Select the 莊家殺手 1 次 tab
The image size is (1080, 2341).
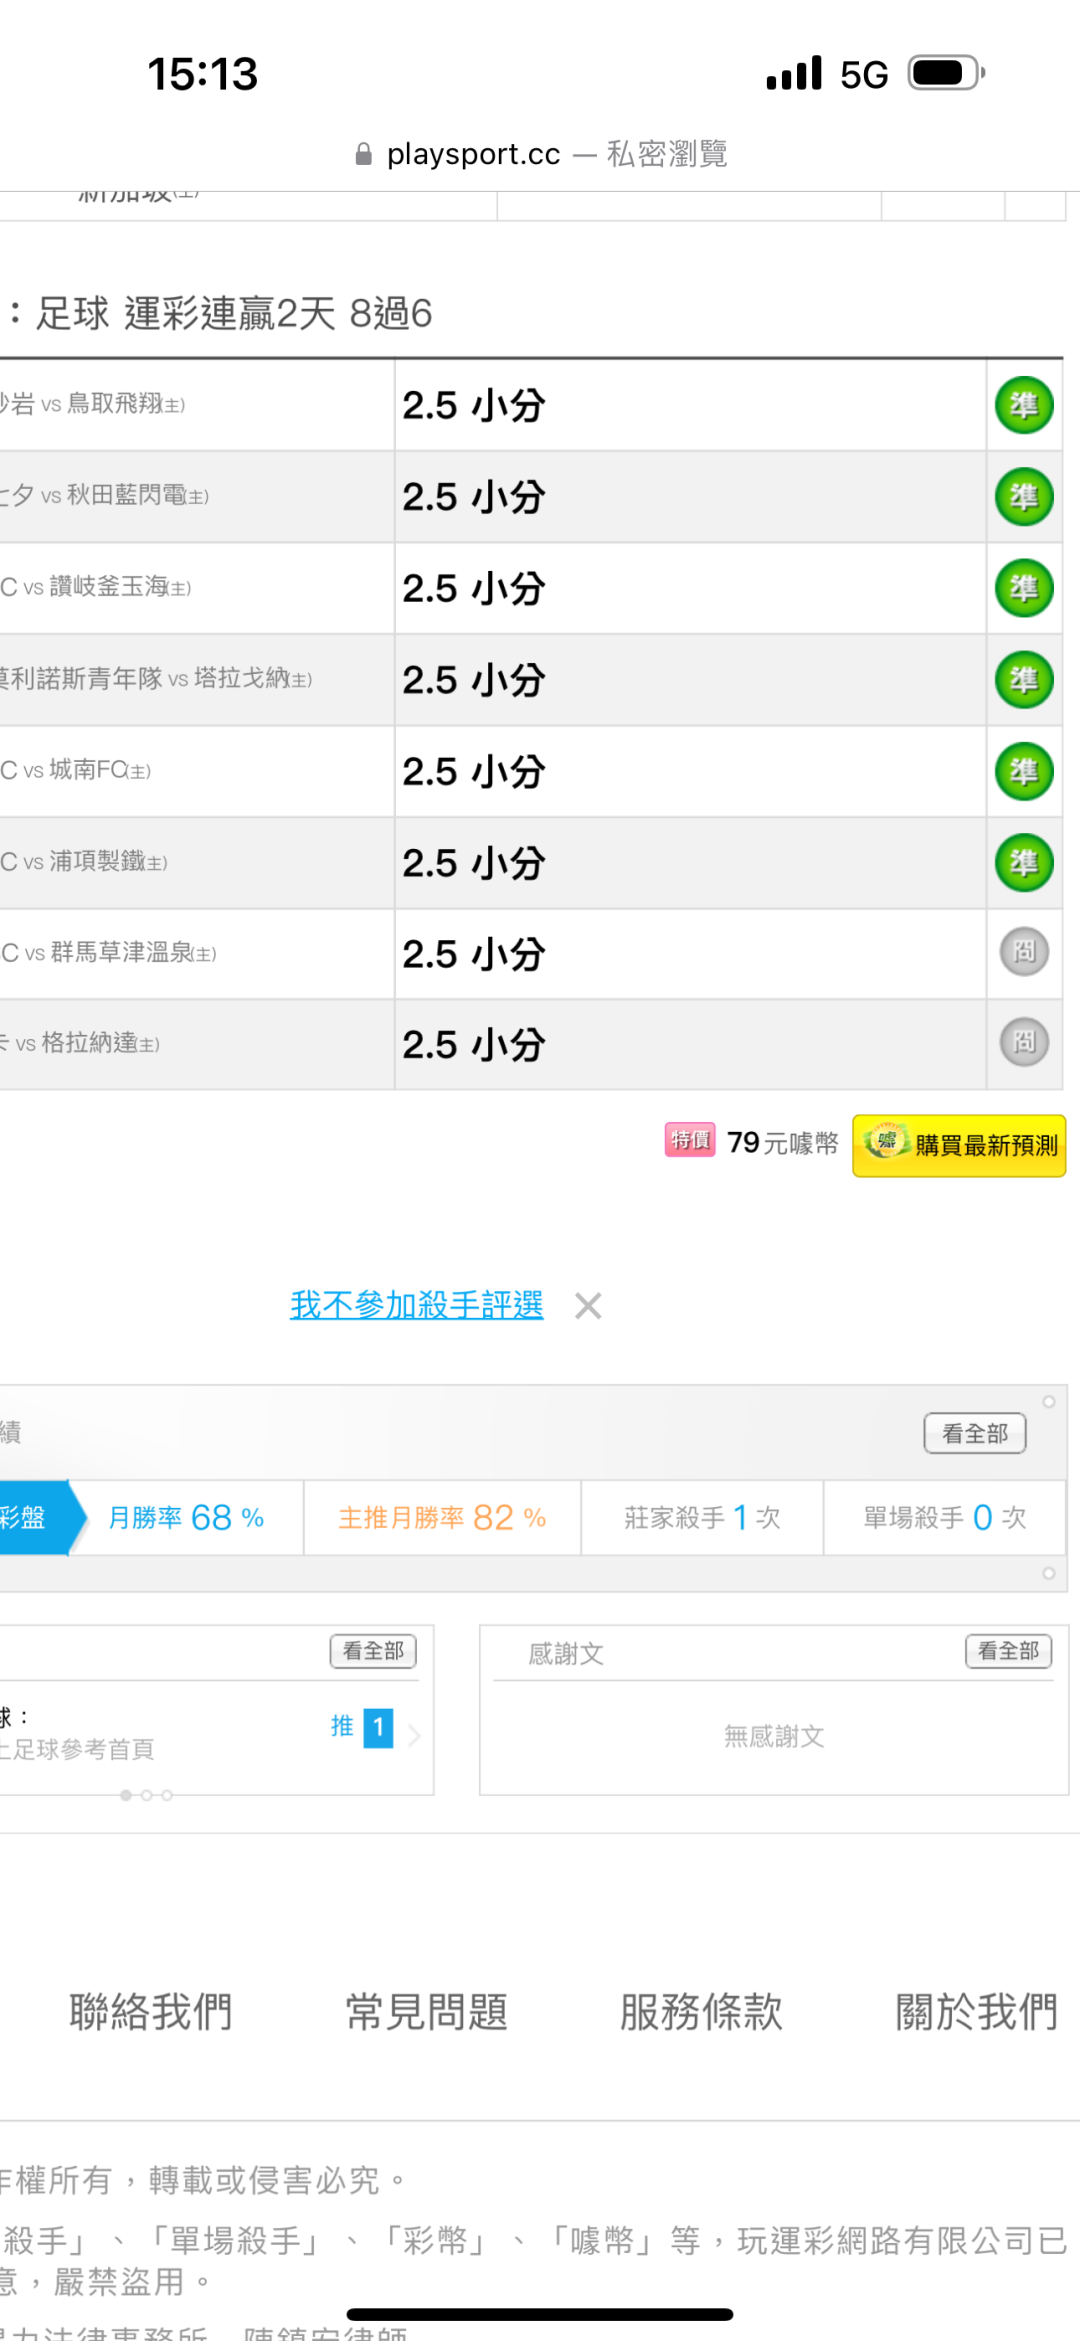(702, 1518)
